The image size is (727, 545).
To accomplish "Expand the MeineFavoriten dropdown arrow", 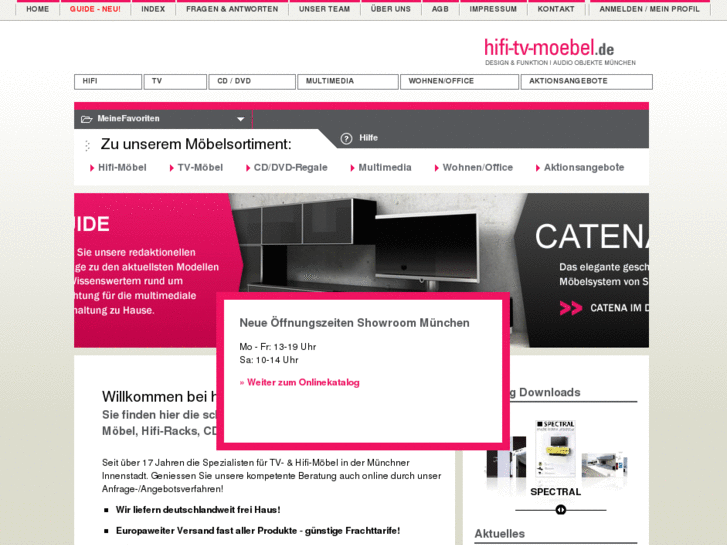I will [x=241, y=119].
